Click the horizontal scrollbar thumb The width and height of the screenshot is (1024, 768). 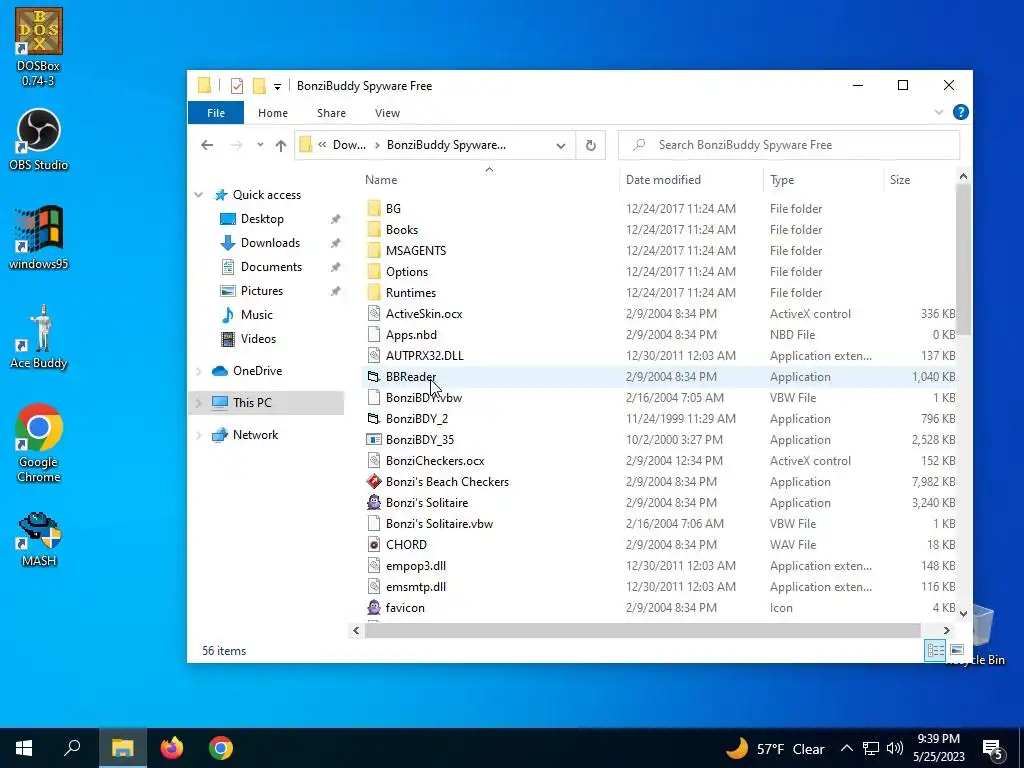coord(643,630)
